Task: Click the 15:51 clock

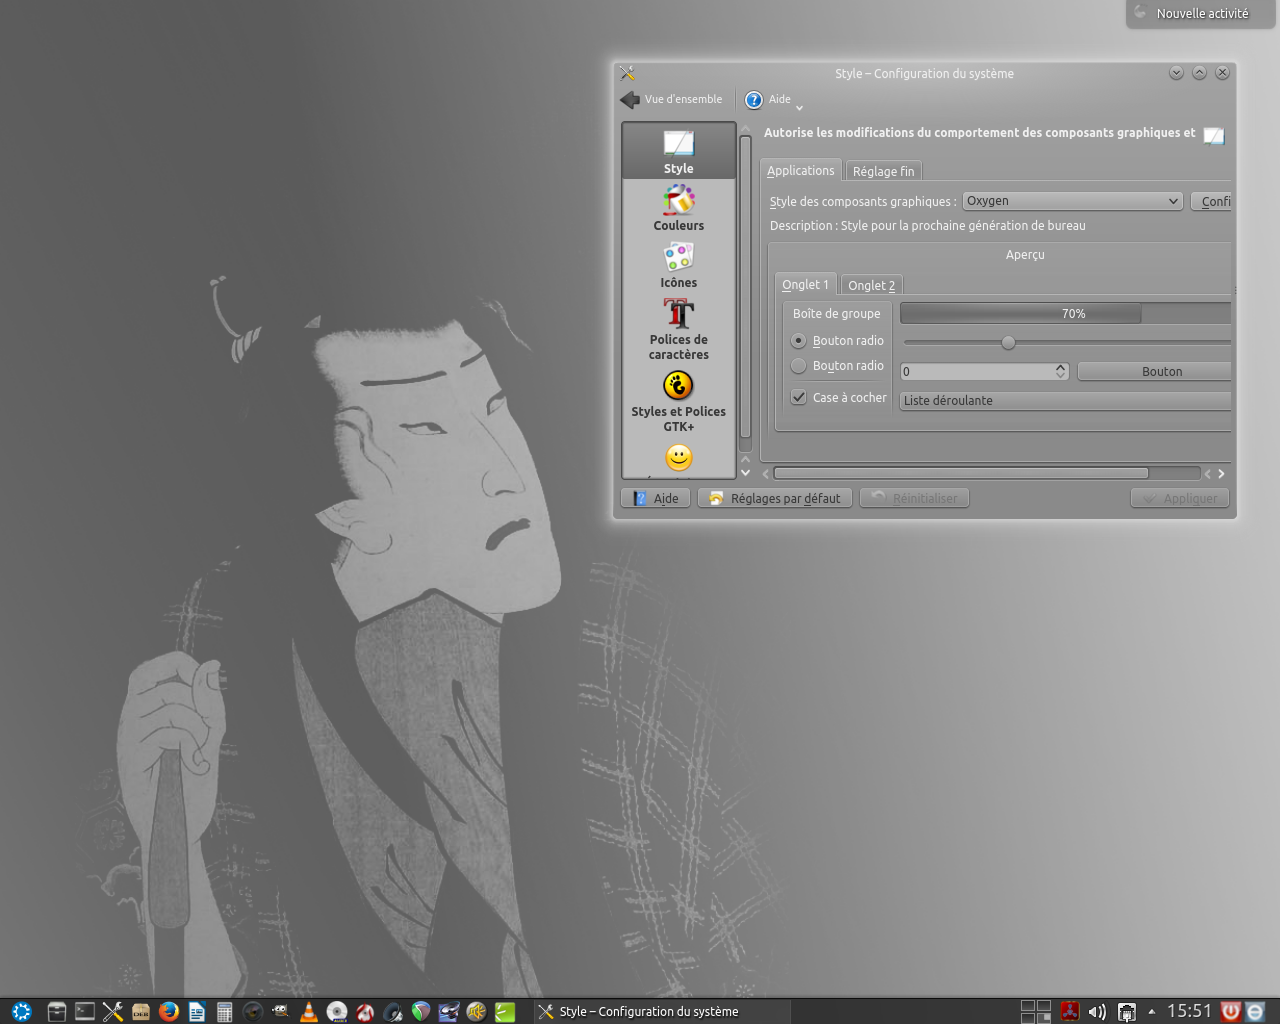Action: point(1189,1011)
